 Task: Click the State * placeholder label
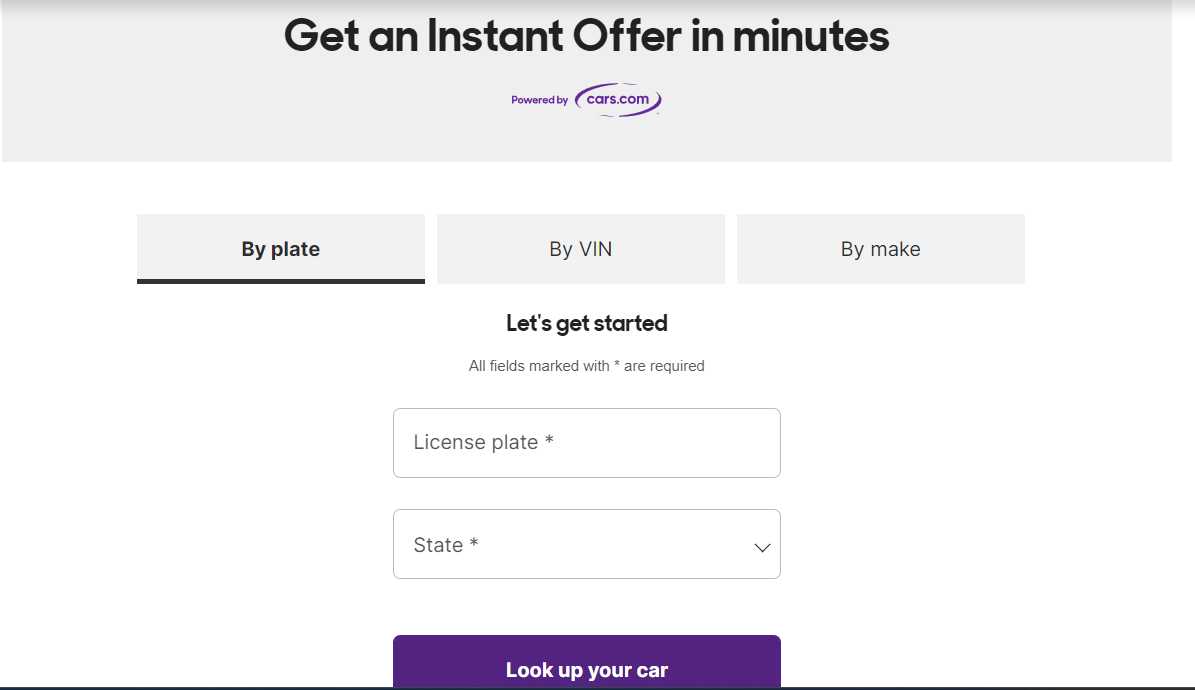tap(446, 544)
